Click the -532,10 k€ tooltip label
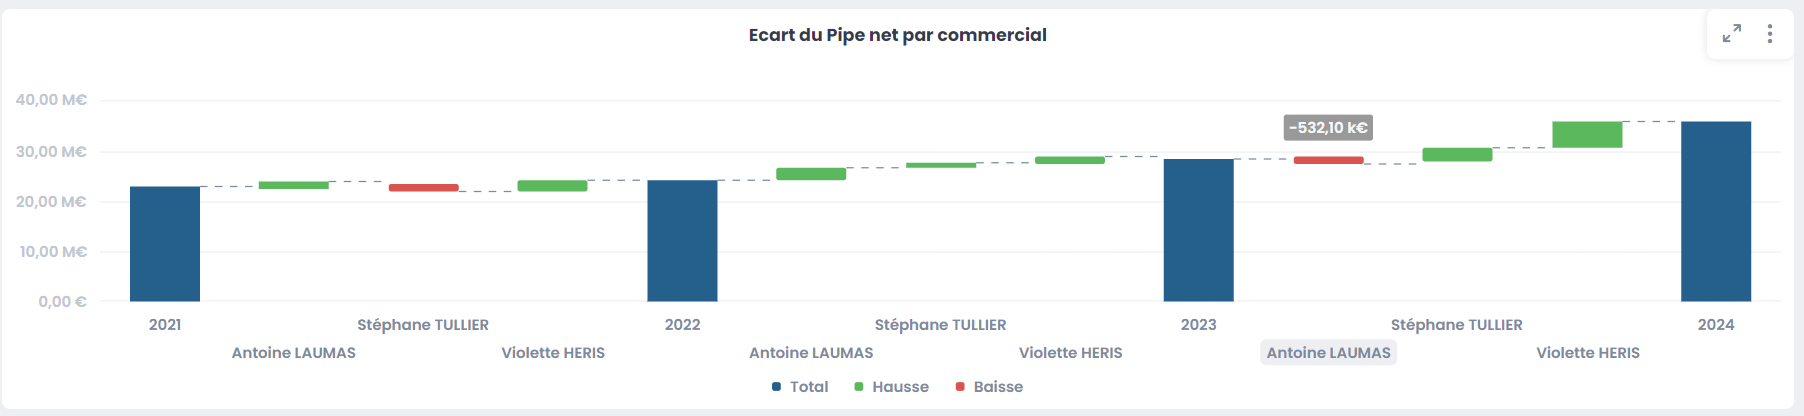Screen dimensions: 1804x416 1328,128
